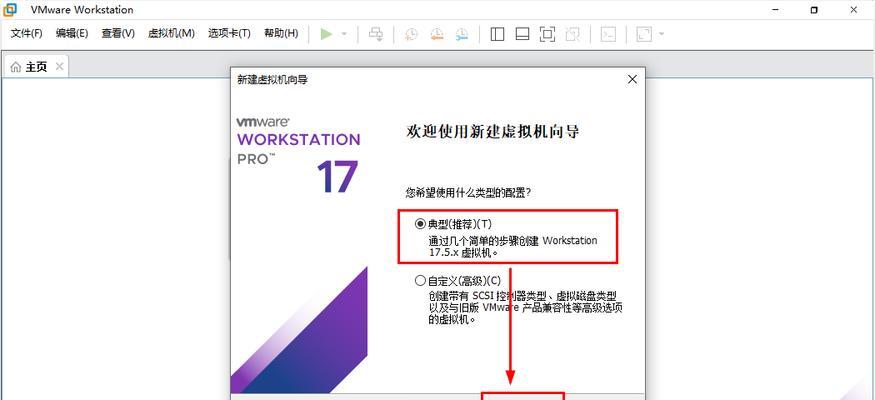Click the revert to snapshot icon

[x=436, y=34]
